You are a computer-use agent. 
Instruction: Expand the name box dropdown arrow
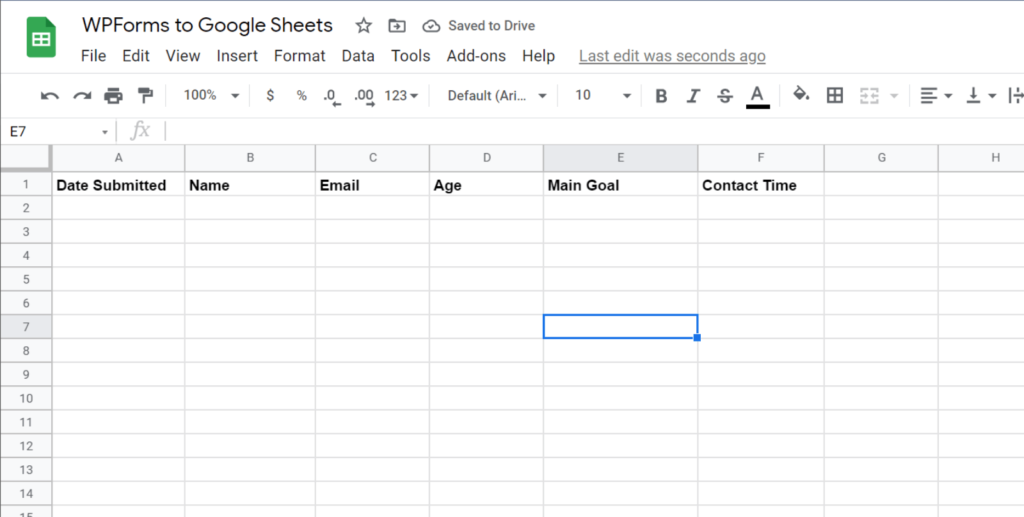click(104, 133)
